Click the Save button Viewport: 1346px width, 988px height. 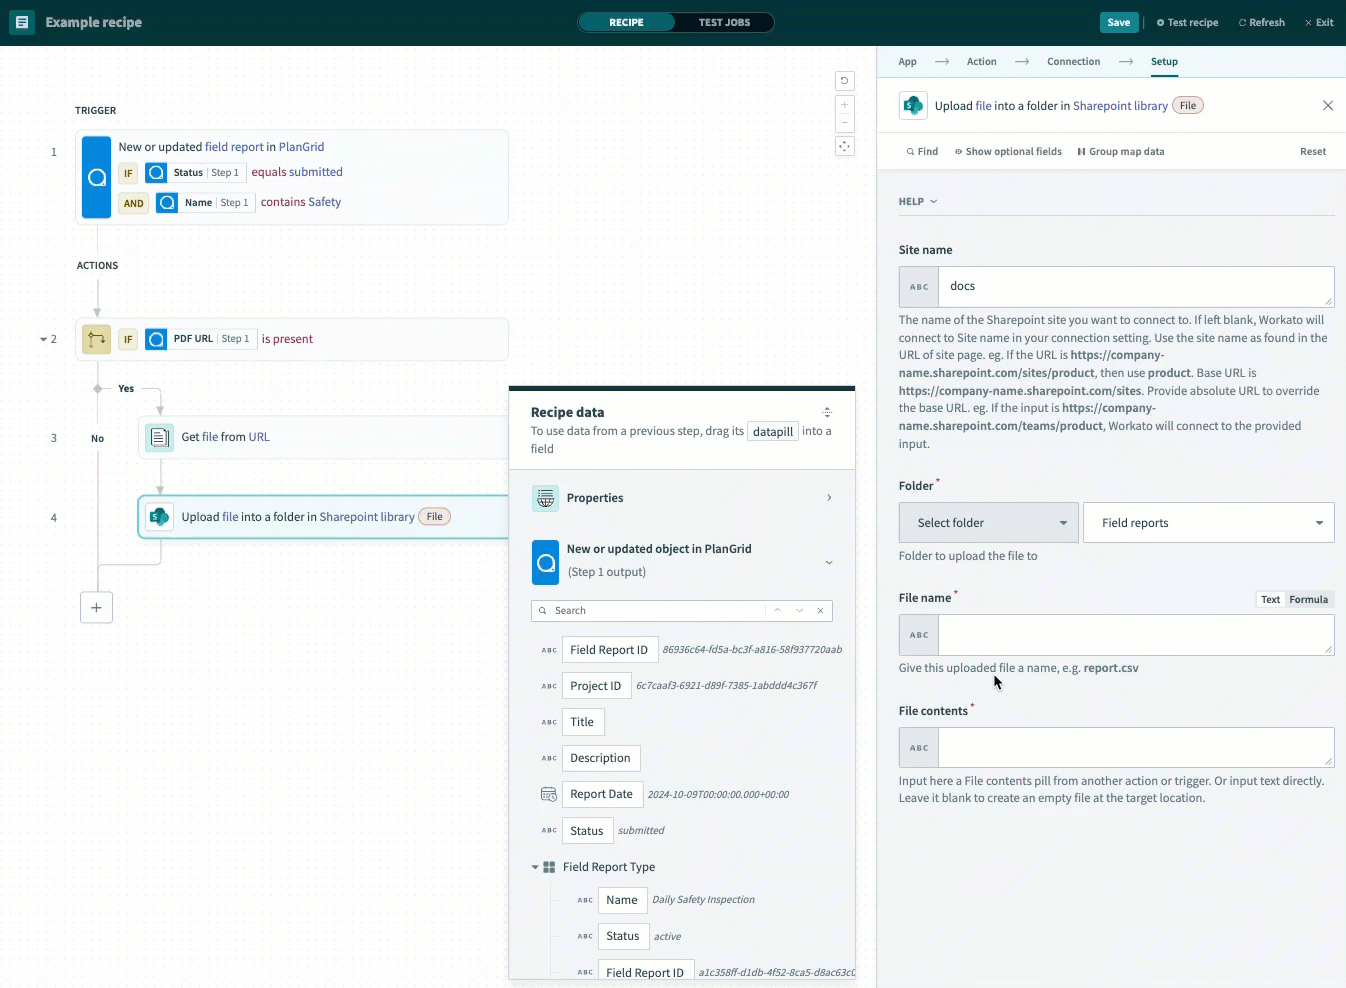tap(1118, 22)
